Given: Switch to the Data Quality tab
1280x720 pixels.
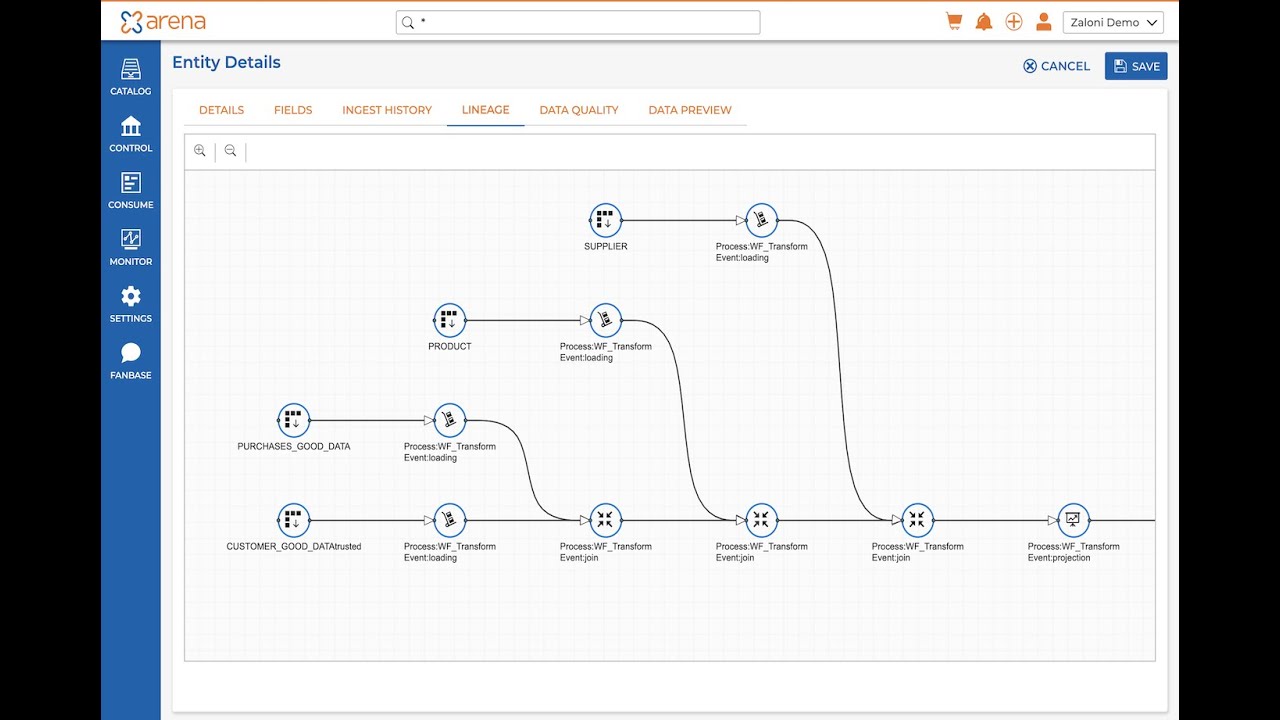Looking at the screenshot, I should (579, 110).
